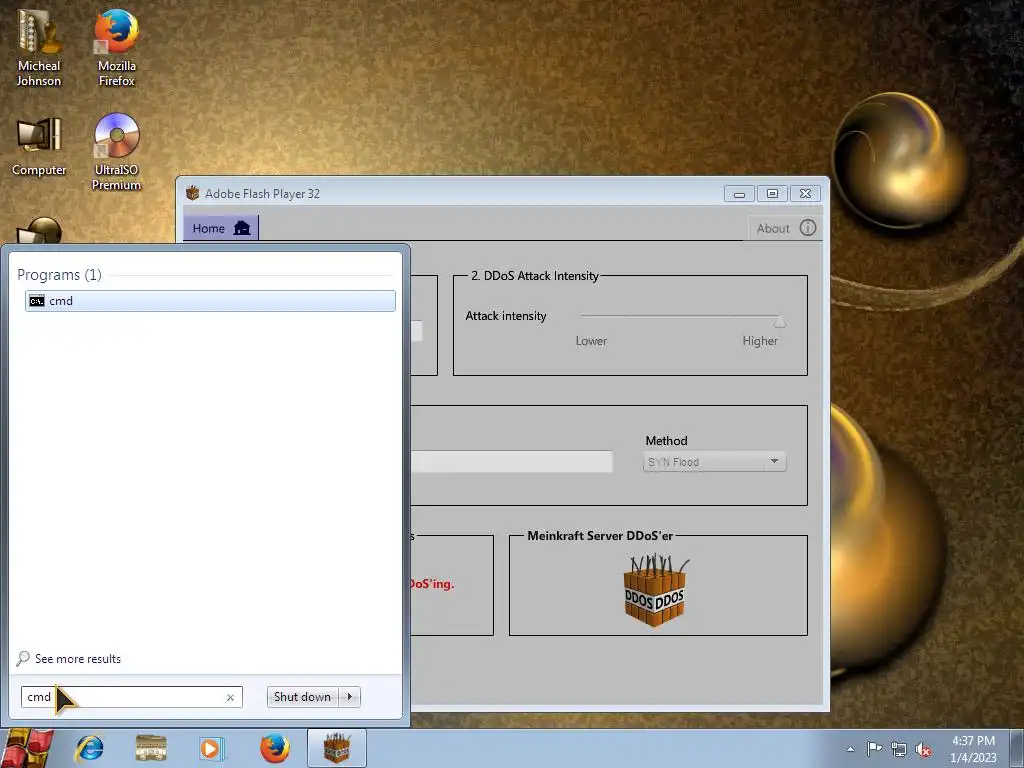This screenshot has width=1024, height=768.
Task: Select the cmd program result
Action: [x=210, y=300]
